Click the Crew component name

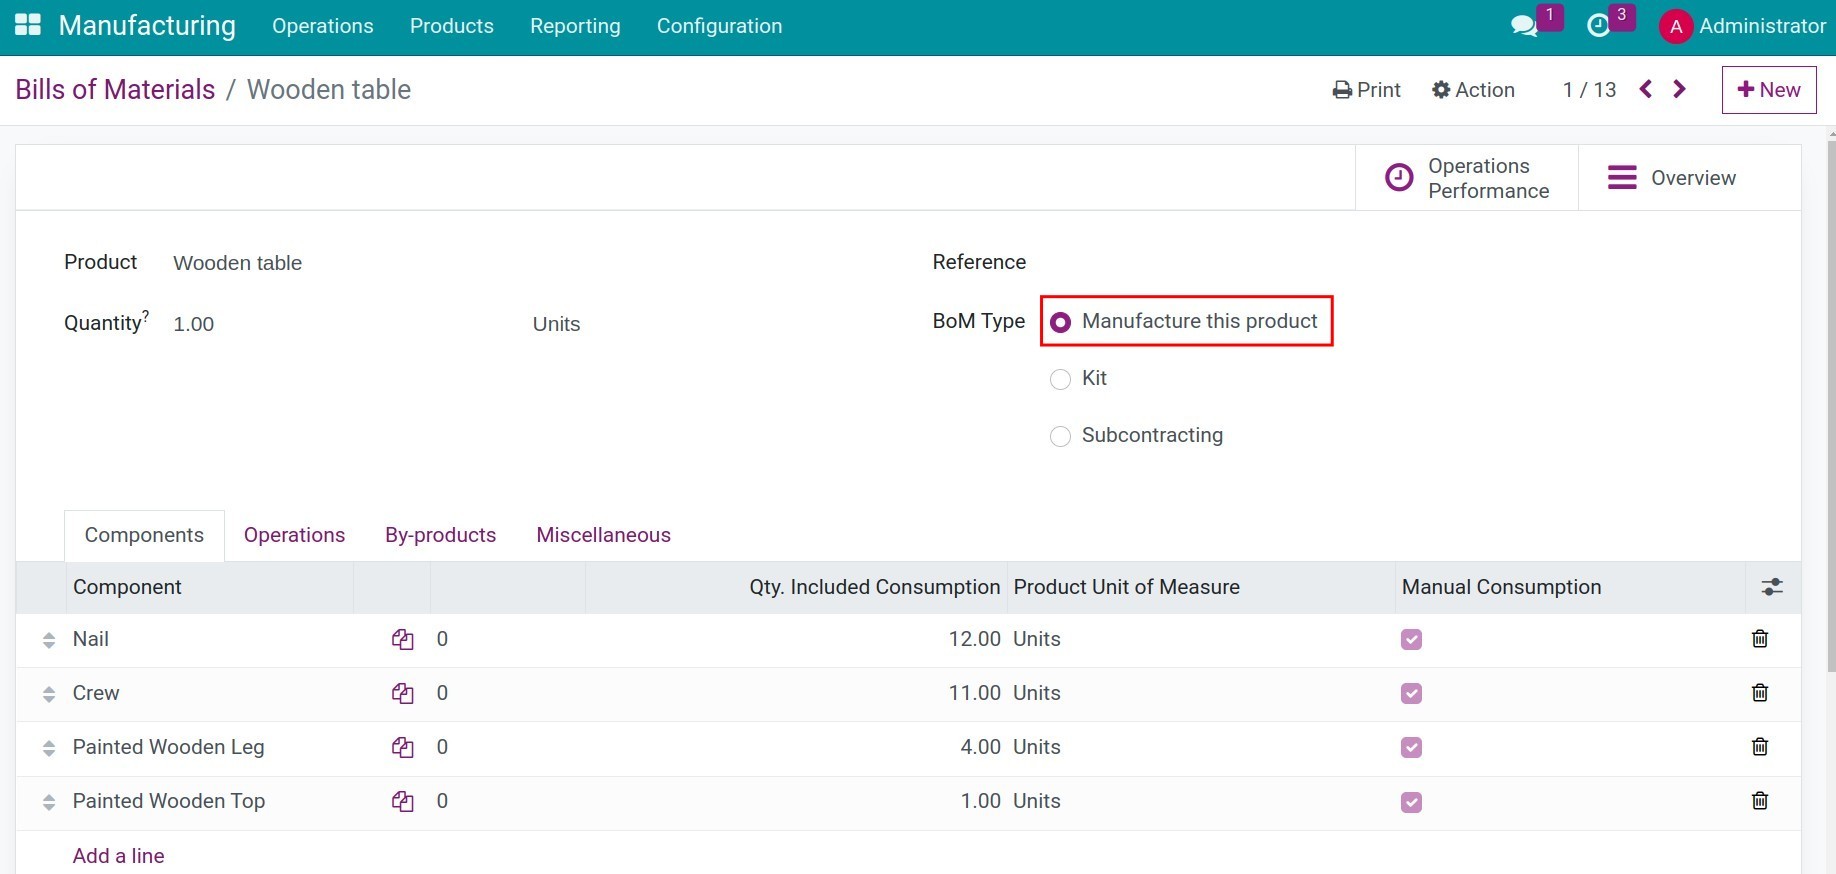[x=96, y=693]
